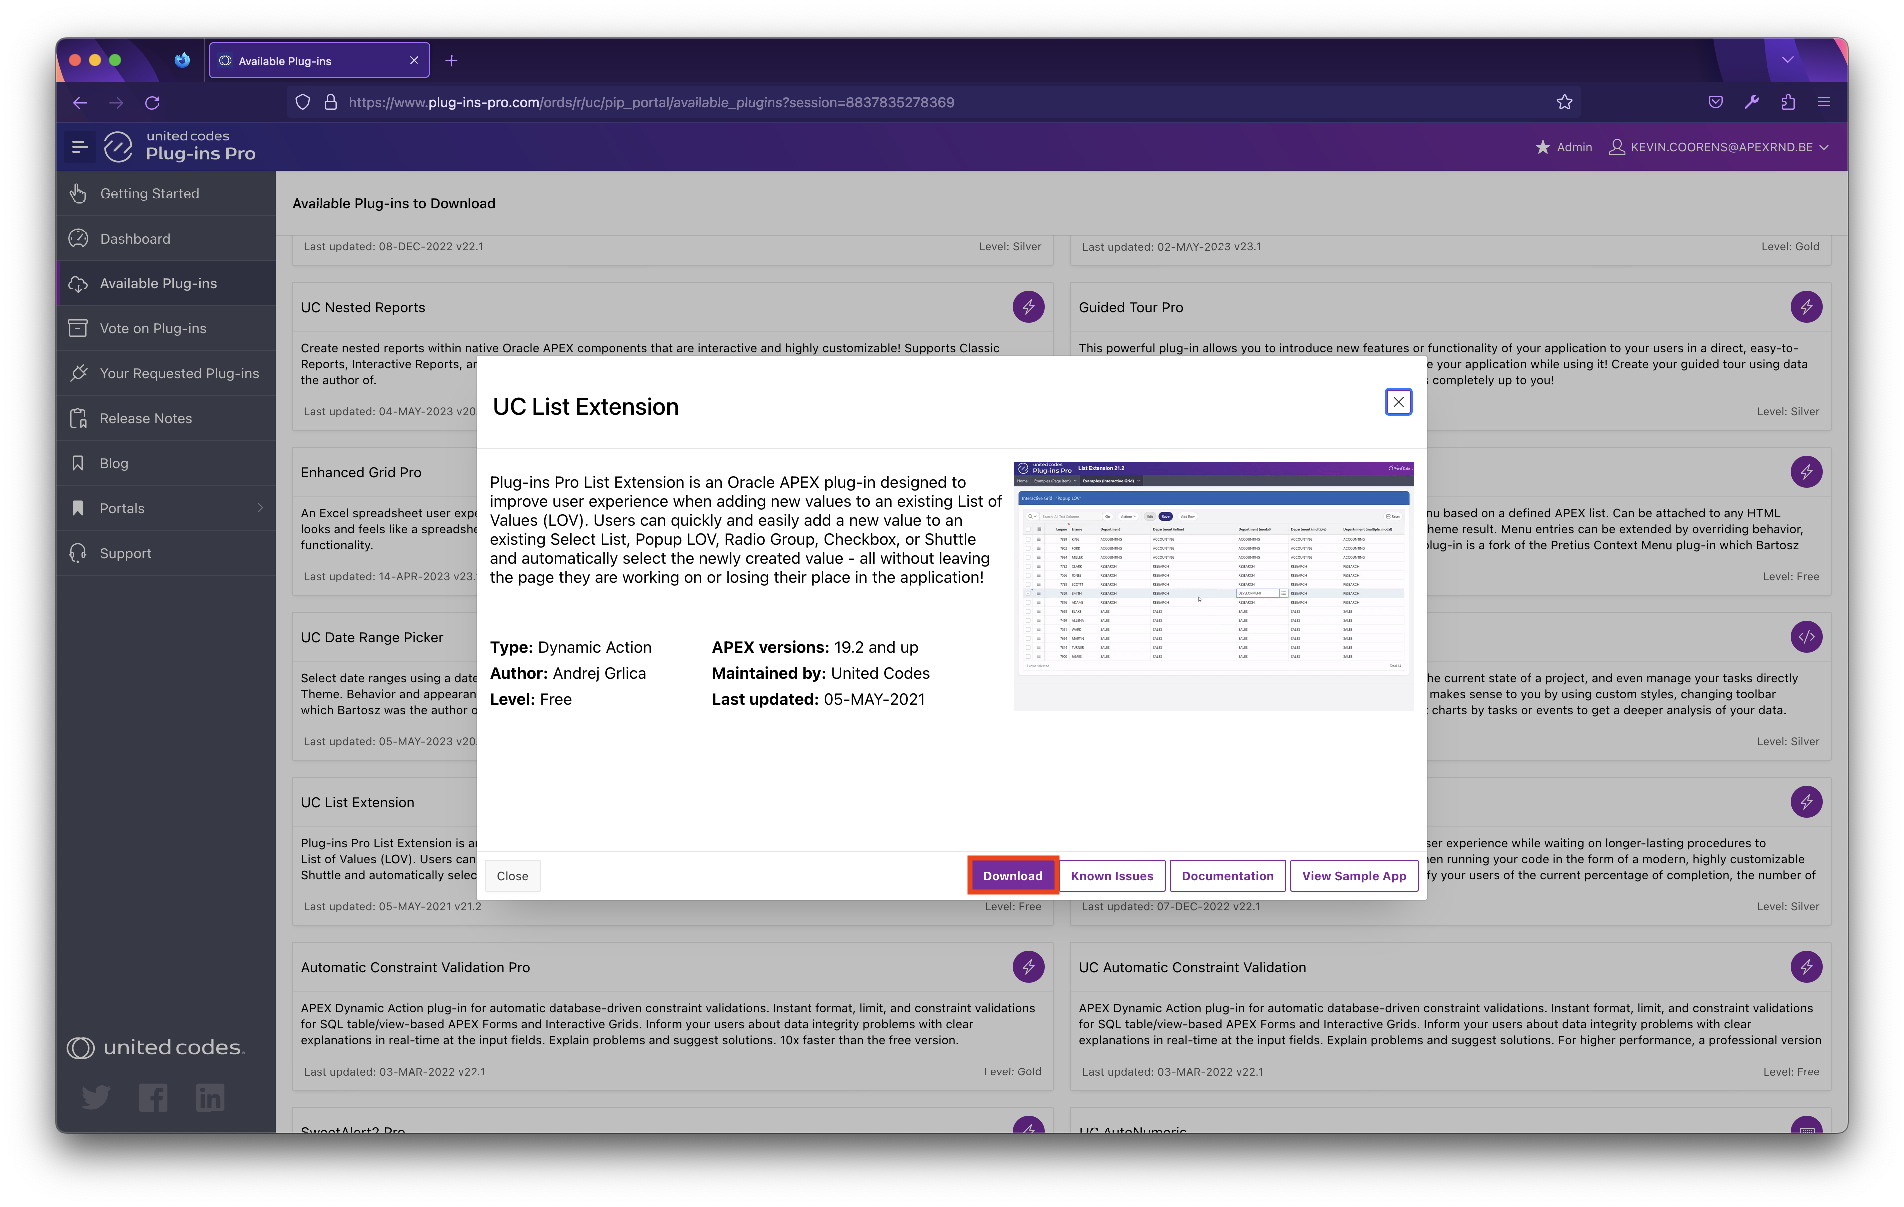This screenshot has height=1207, width=1904.
Task: Click the Support headset icon
Action: (78, 553)
